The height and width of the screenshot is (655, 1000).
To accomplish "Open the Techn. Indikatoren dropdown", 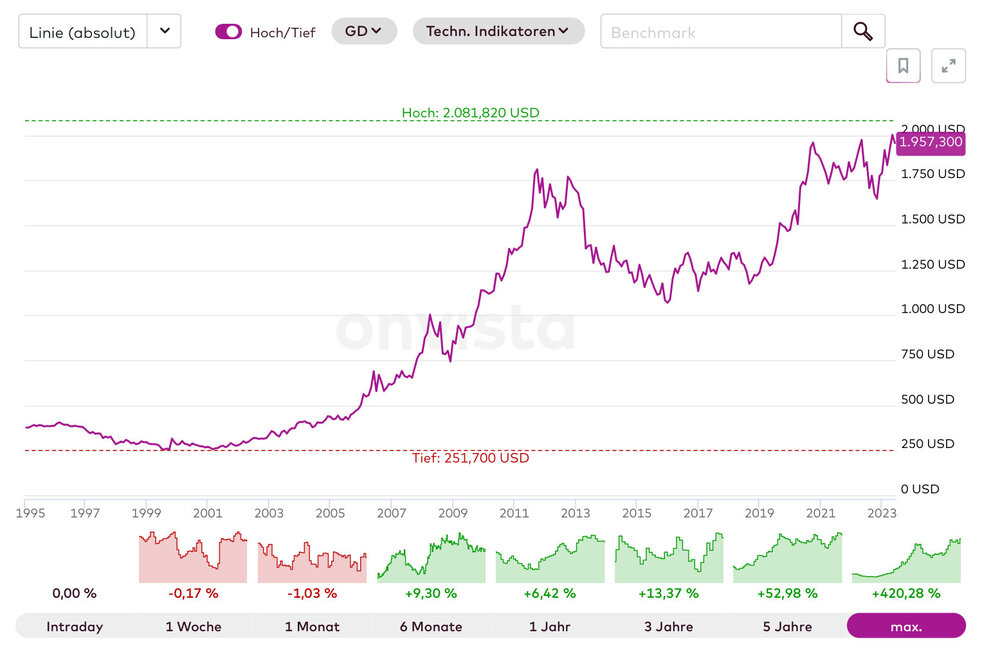I will click(x=497, y=31).
